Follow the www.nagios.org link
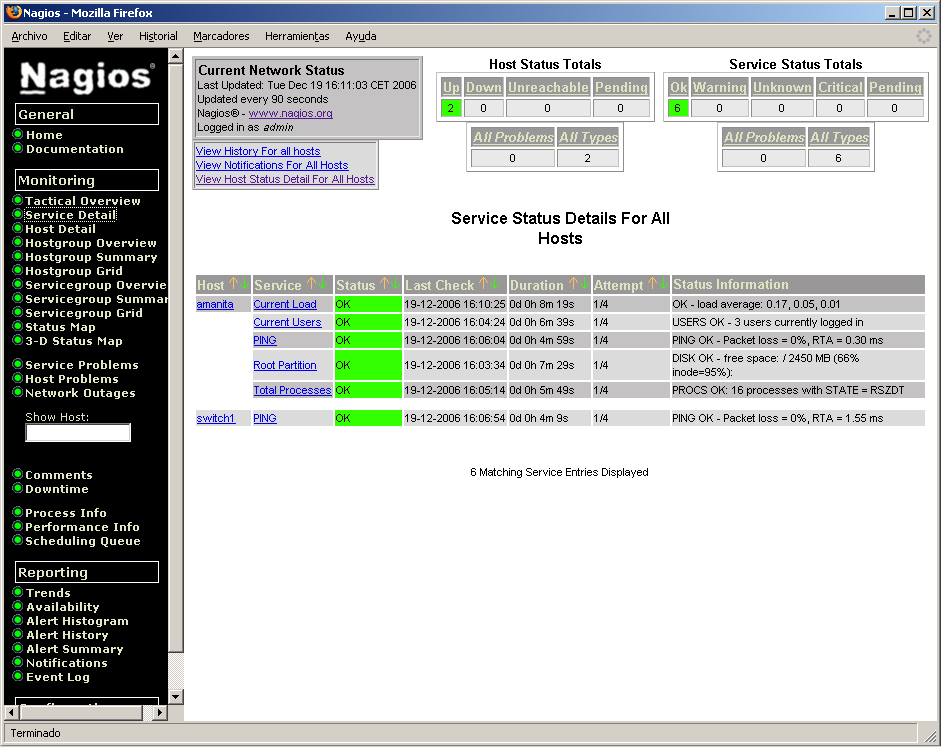Viewport: 941px width, 747px height. [290, 113]
